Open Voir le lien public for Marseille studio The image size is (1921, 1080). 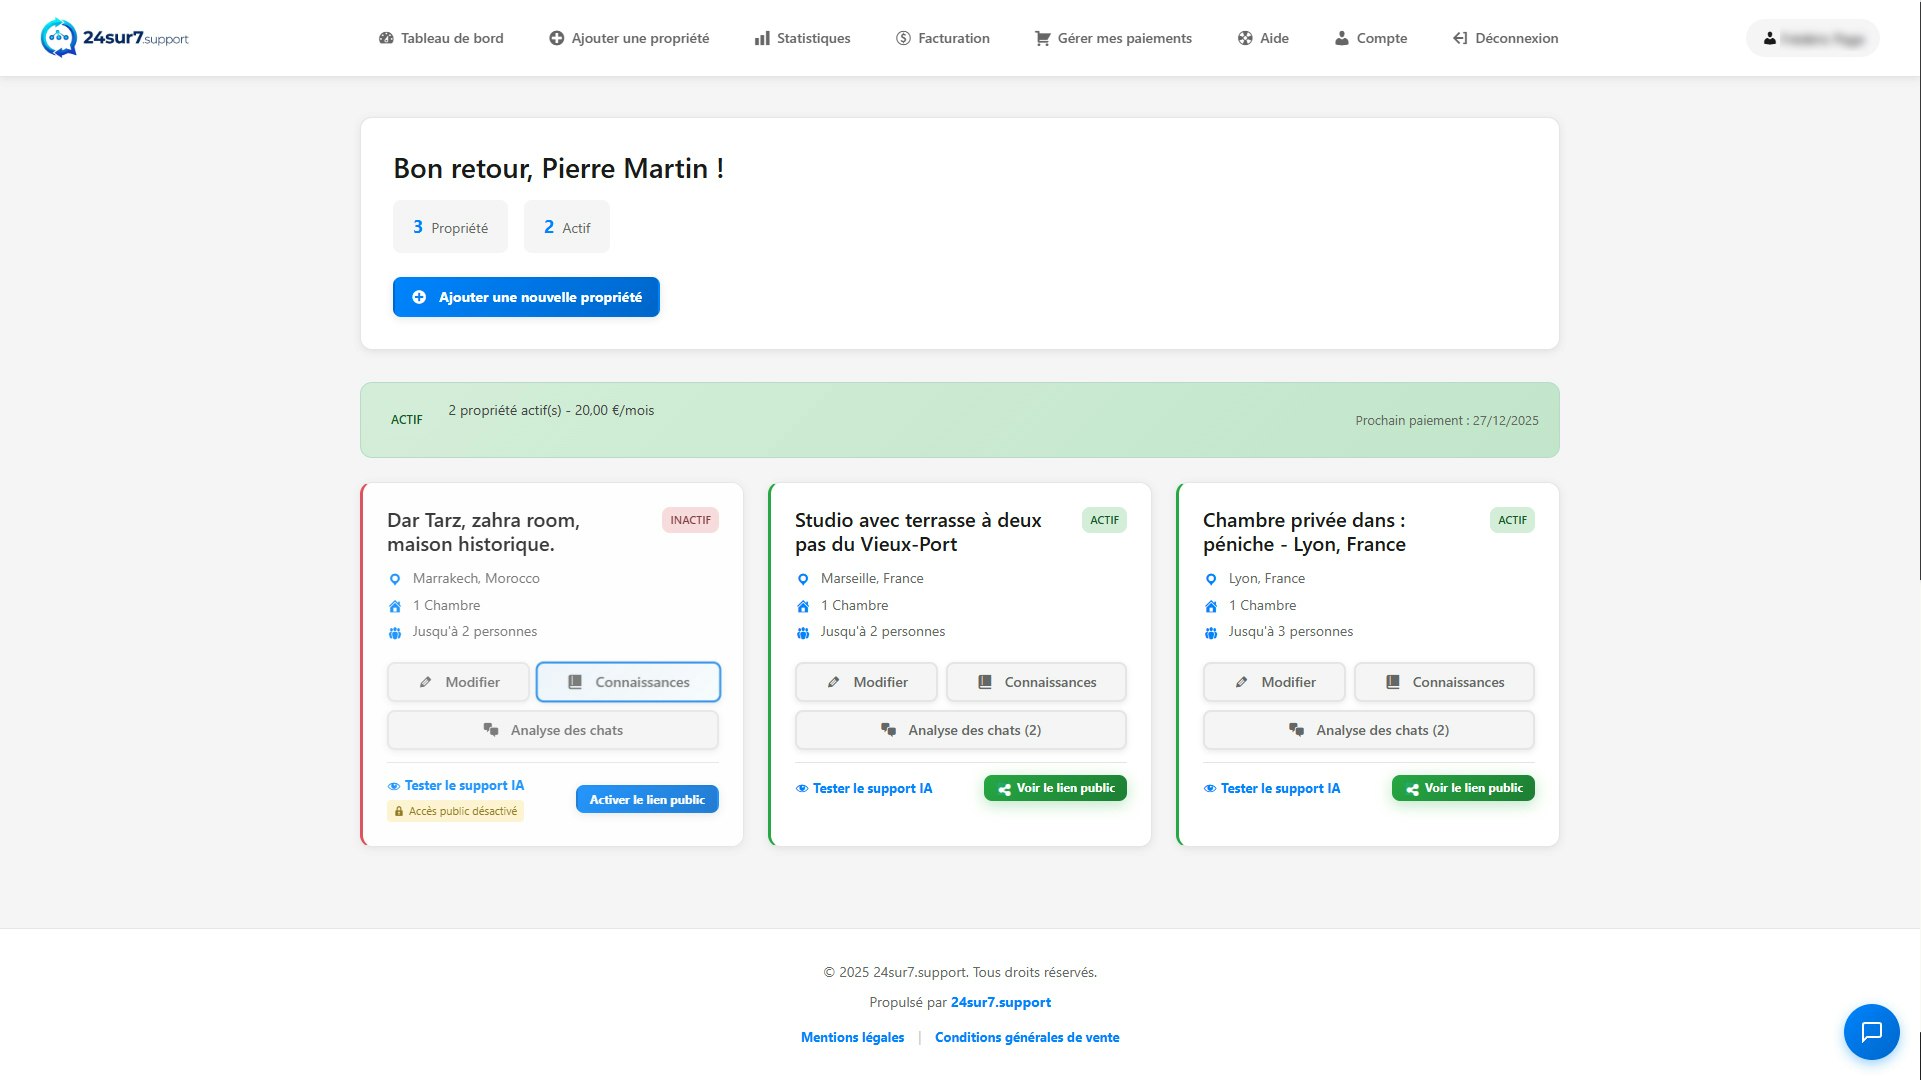(1055, 788)
